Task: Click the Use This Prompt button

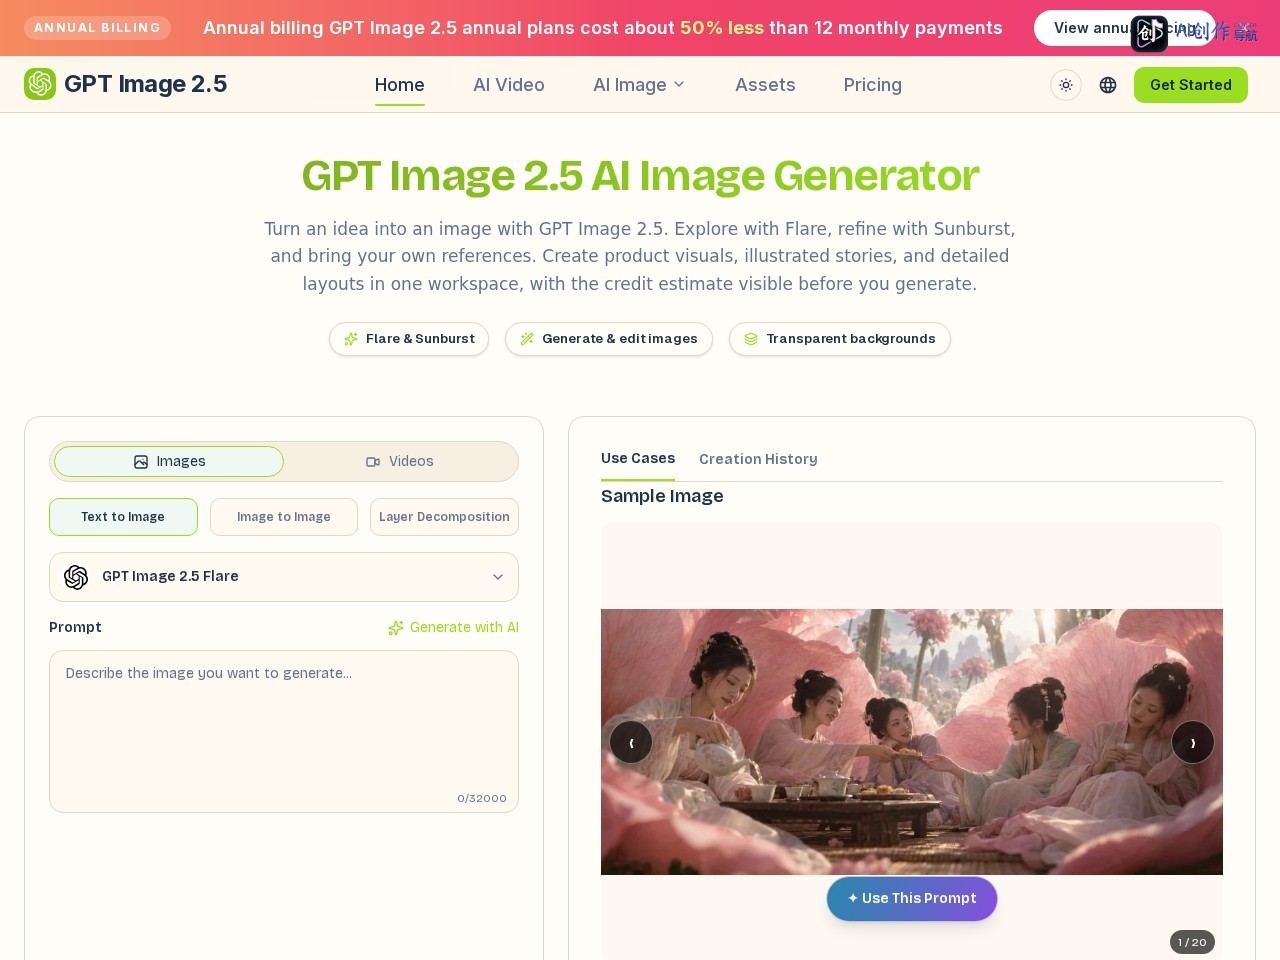Action: [912, 899]
